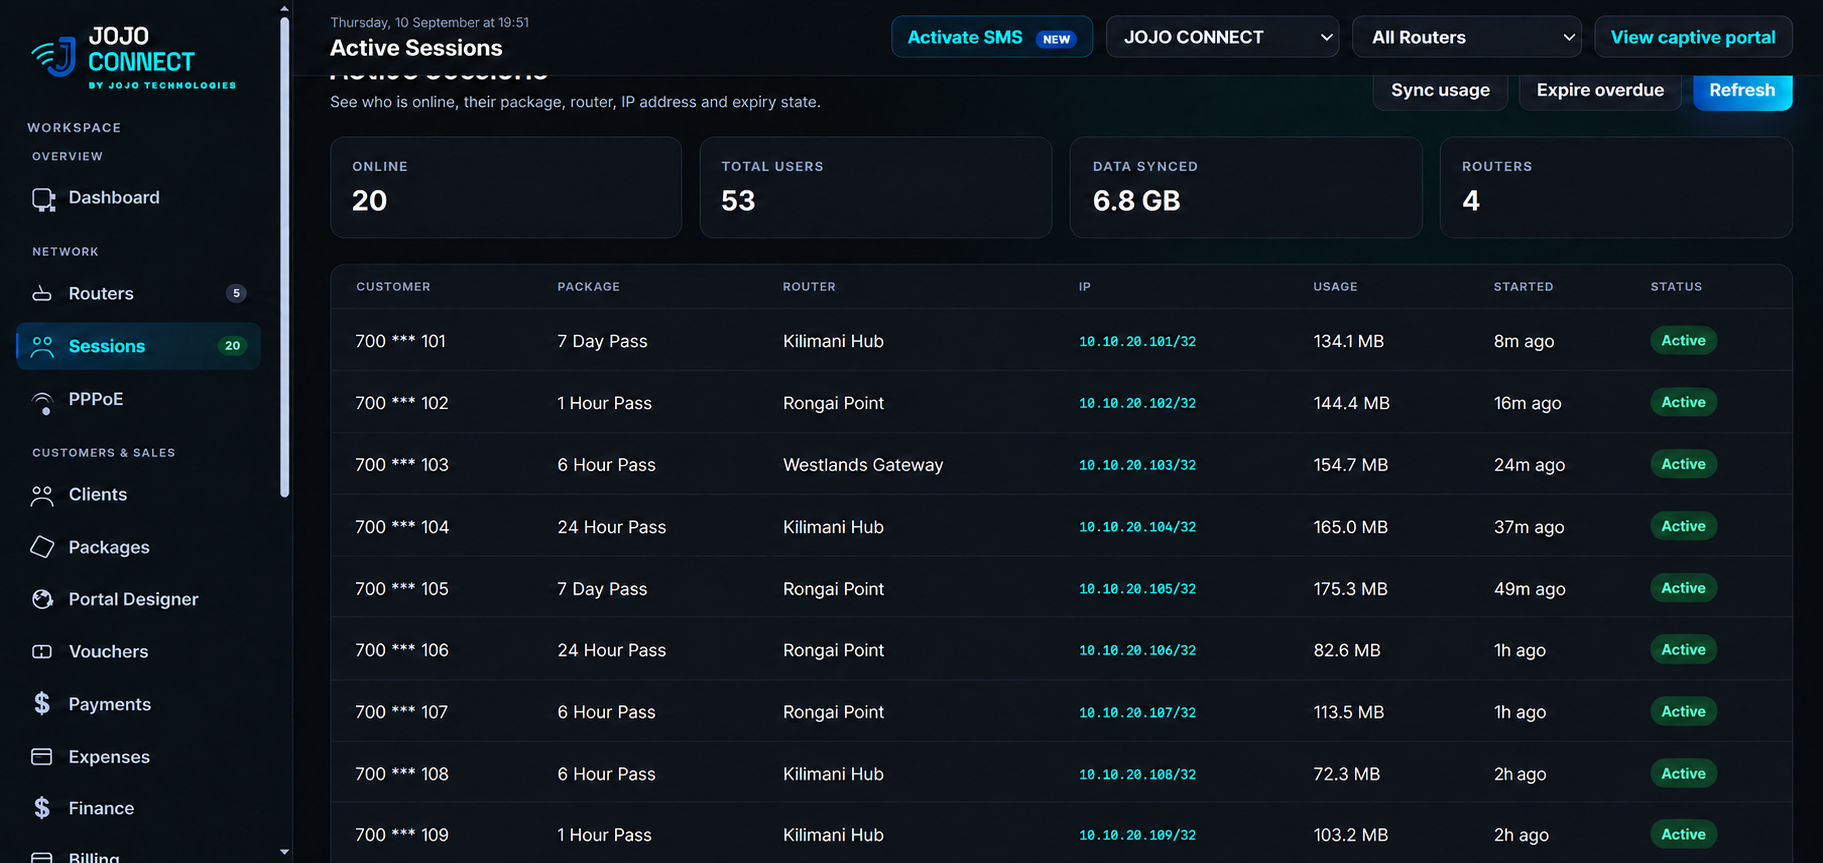Refresh the active sessions list
Screen dimensions: 1823x863
[1742, 90]
